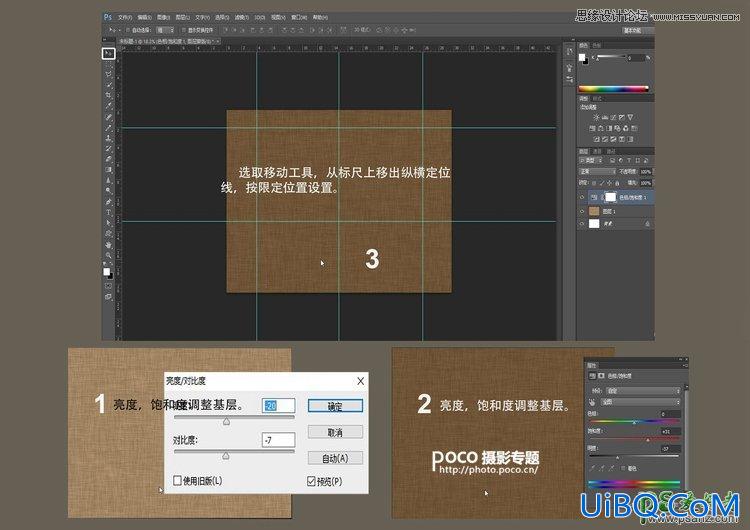
Task: Open the blend mode dropdown in Layers panel
Action: pos(597,171)
